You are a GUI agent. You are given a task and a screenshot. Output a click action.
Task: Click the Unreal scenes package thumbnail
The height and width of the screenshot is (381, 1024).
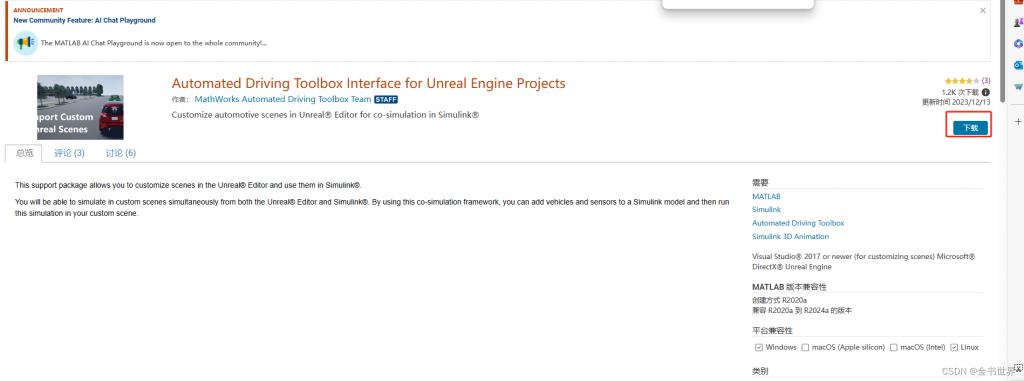click(x=80, y=107)
